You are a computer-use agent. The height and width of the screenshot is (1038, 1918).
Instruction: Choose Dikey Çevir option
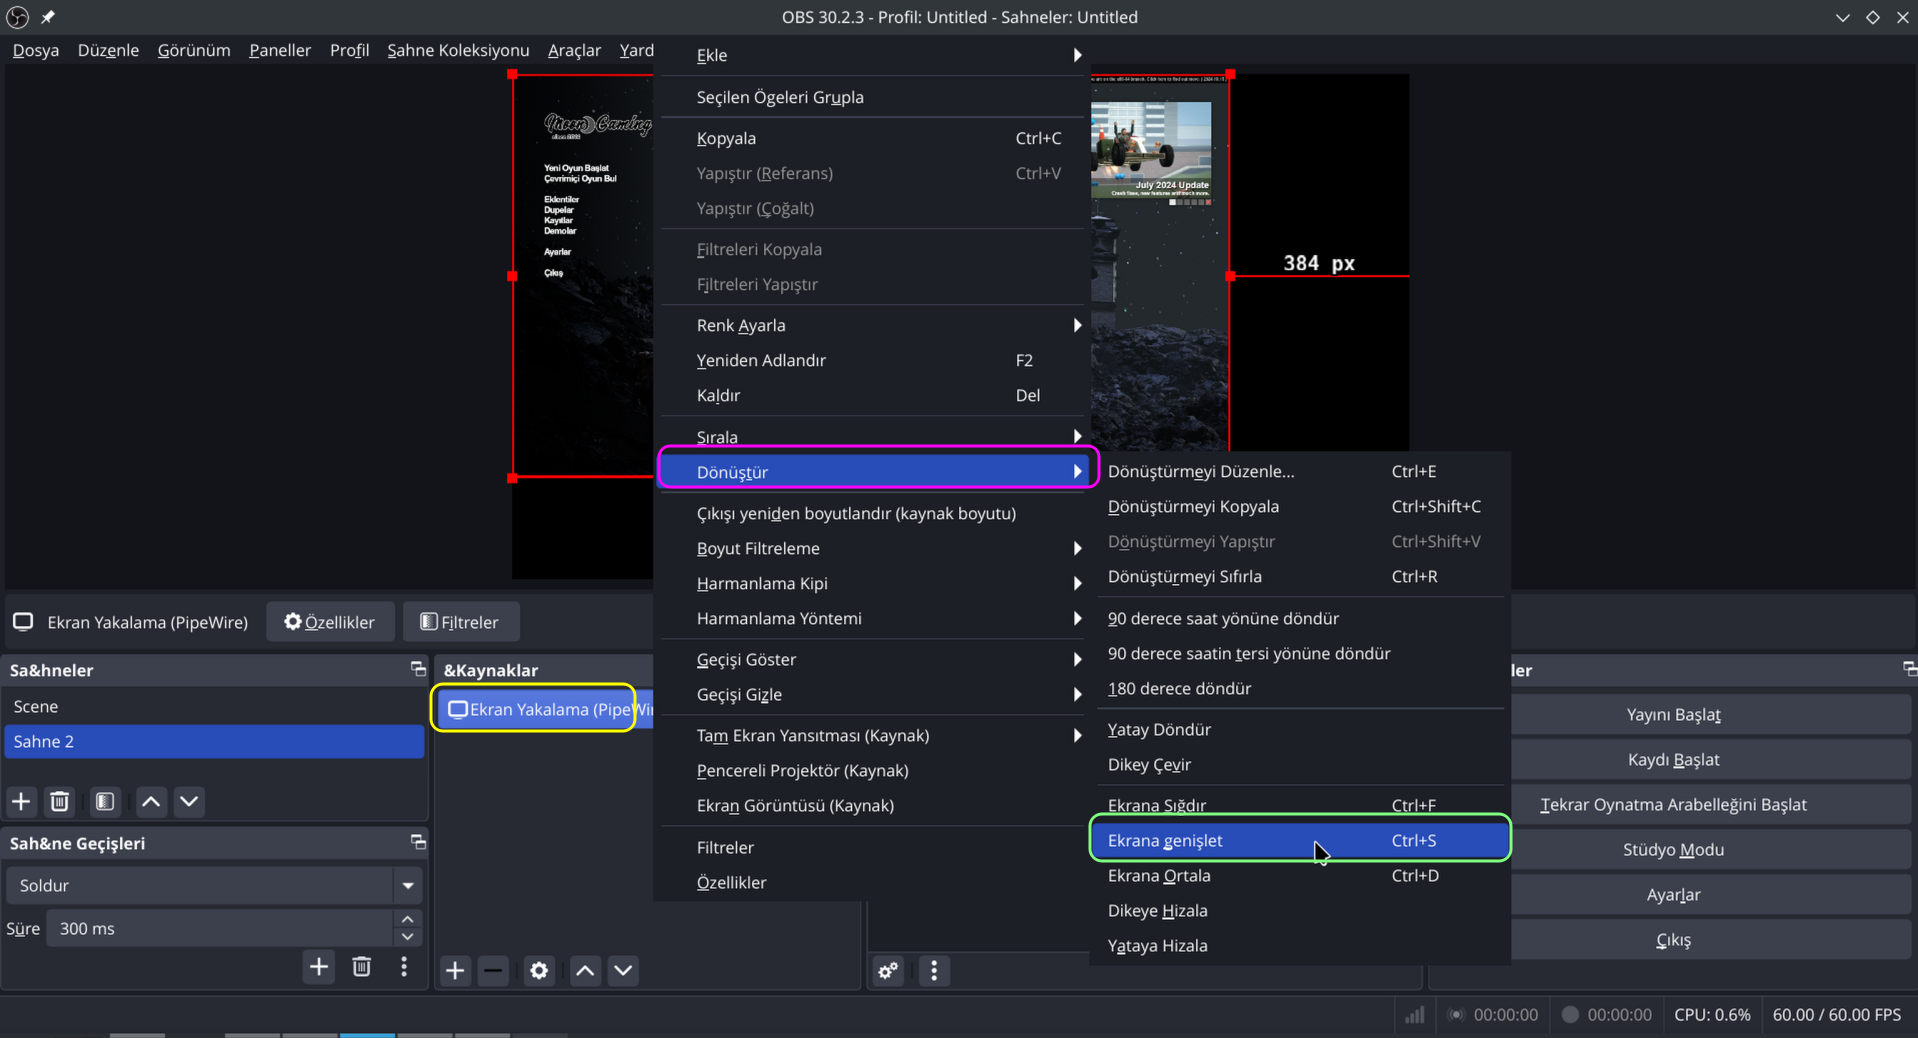coord(1299,764)
